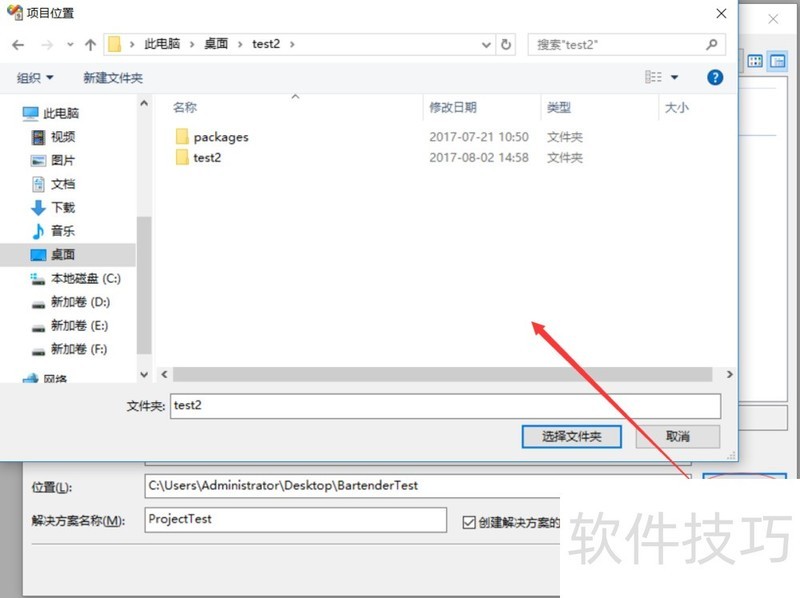Open the 视频 (Videos) sidebar item
The height and width of the screenshot is (598, 800).
pos(60,136)
